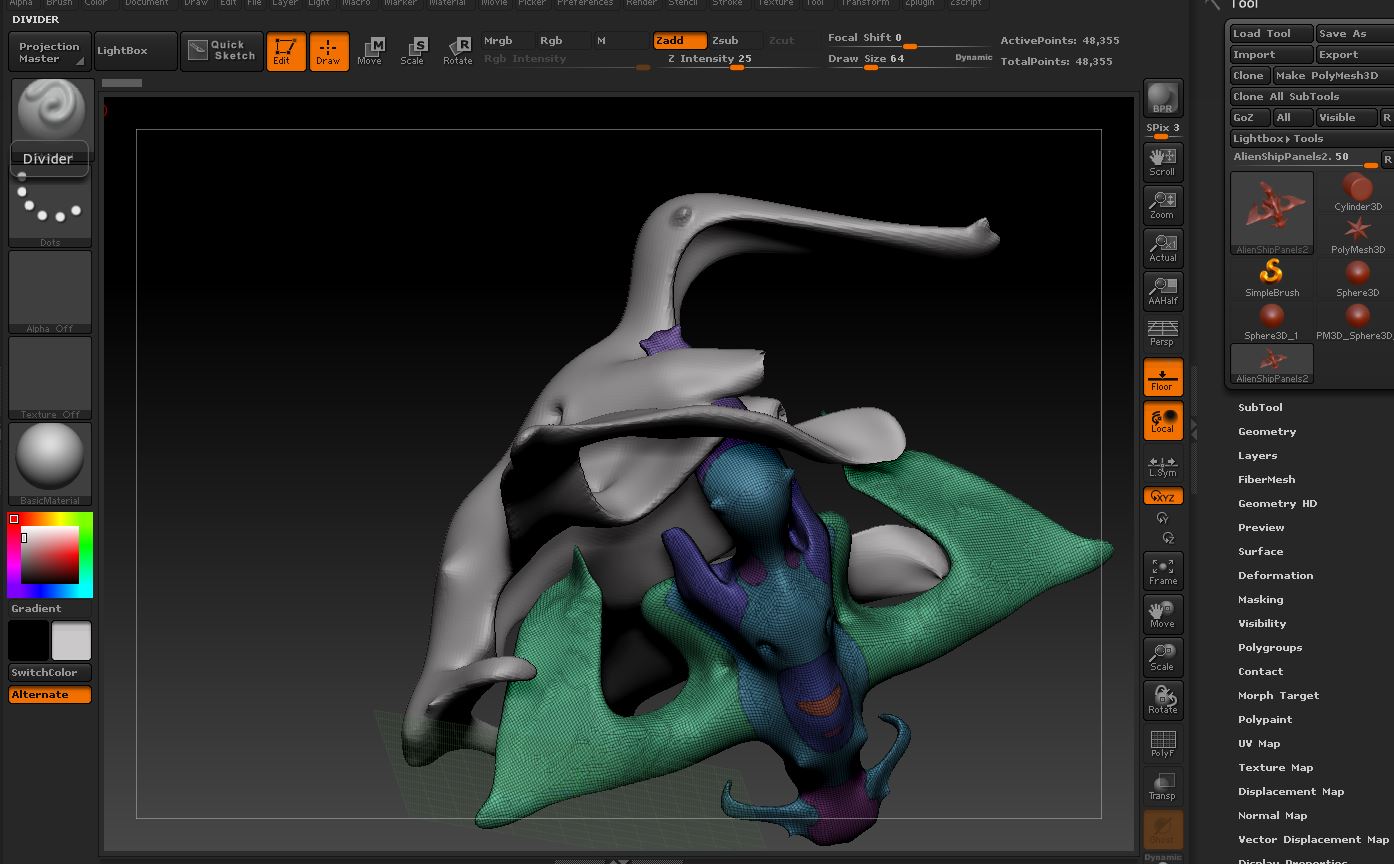Enable Mrgb channel mode

pyautogui.click(x=508, y=41)
